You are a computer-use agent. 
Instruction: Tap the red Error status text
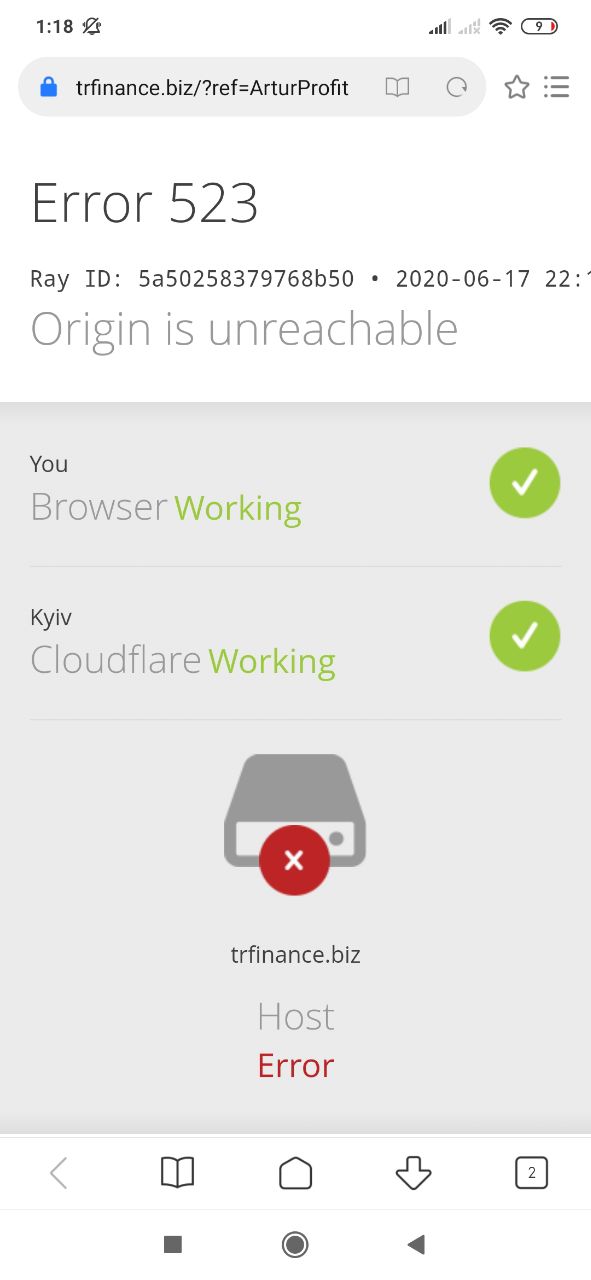296,1065
